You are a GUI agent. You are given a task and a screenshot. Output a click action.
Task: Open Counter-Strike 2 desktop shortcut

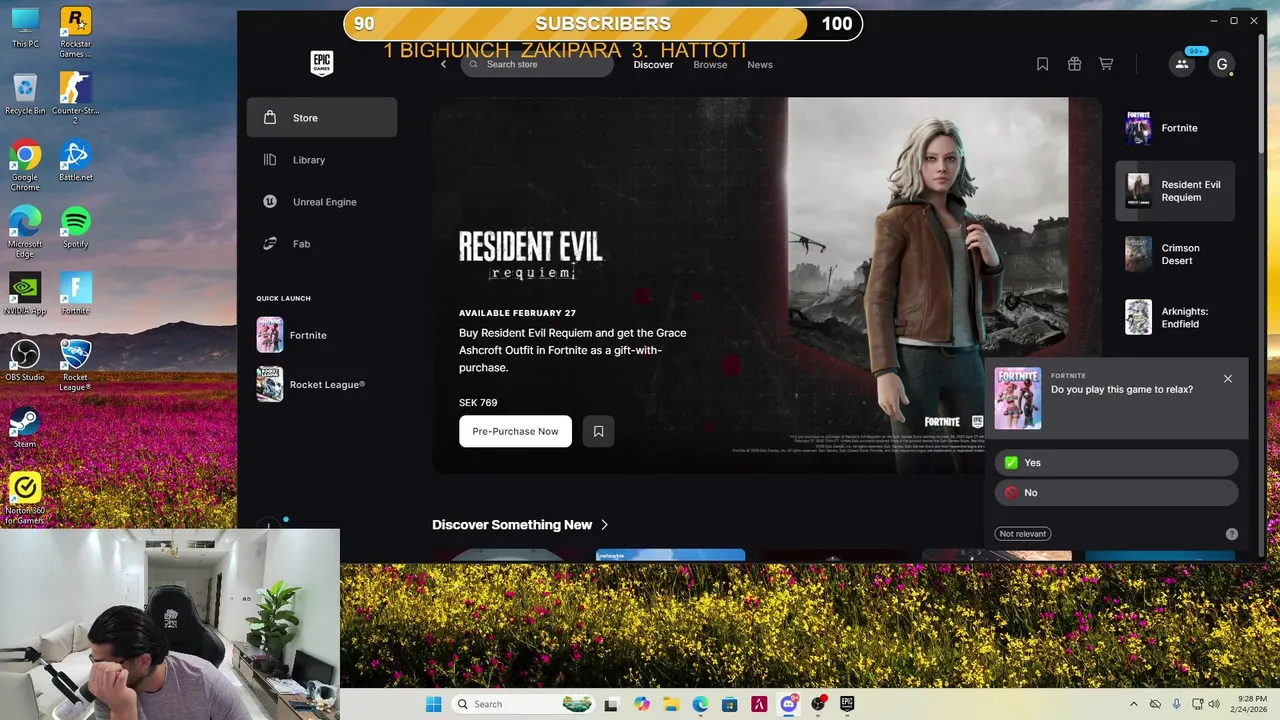(x=75, y=98)
